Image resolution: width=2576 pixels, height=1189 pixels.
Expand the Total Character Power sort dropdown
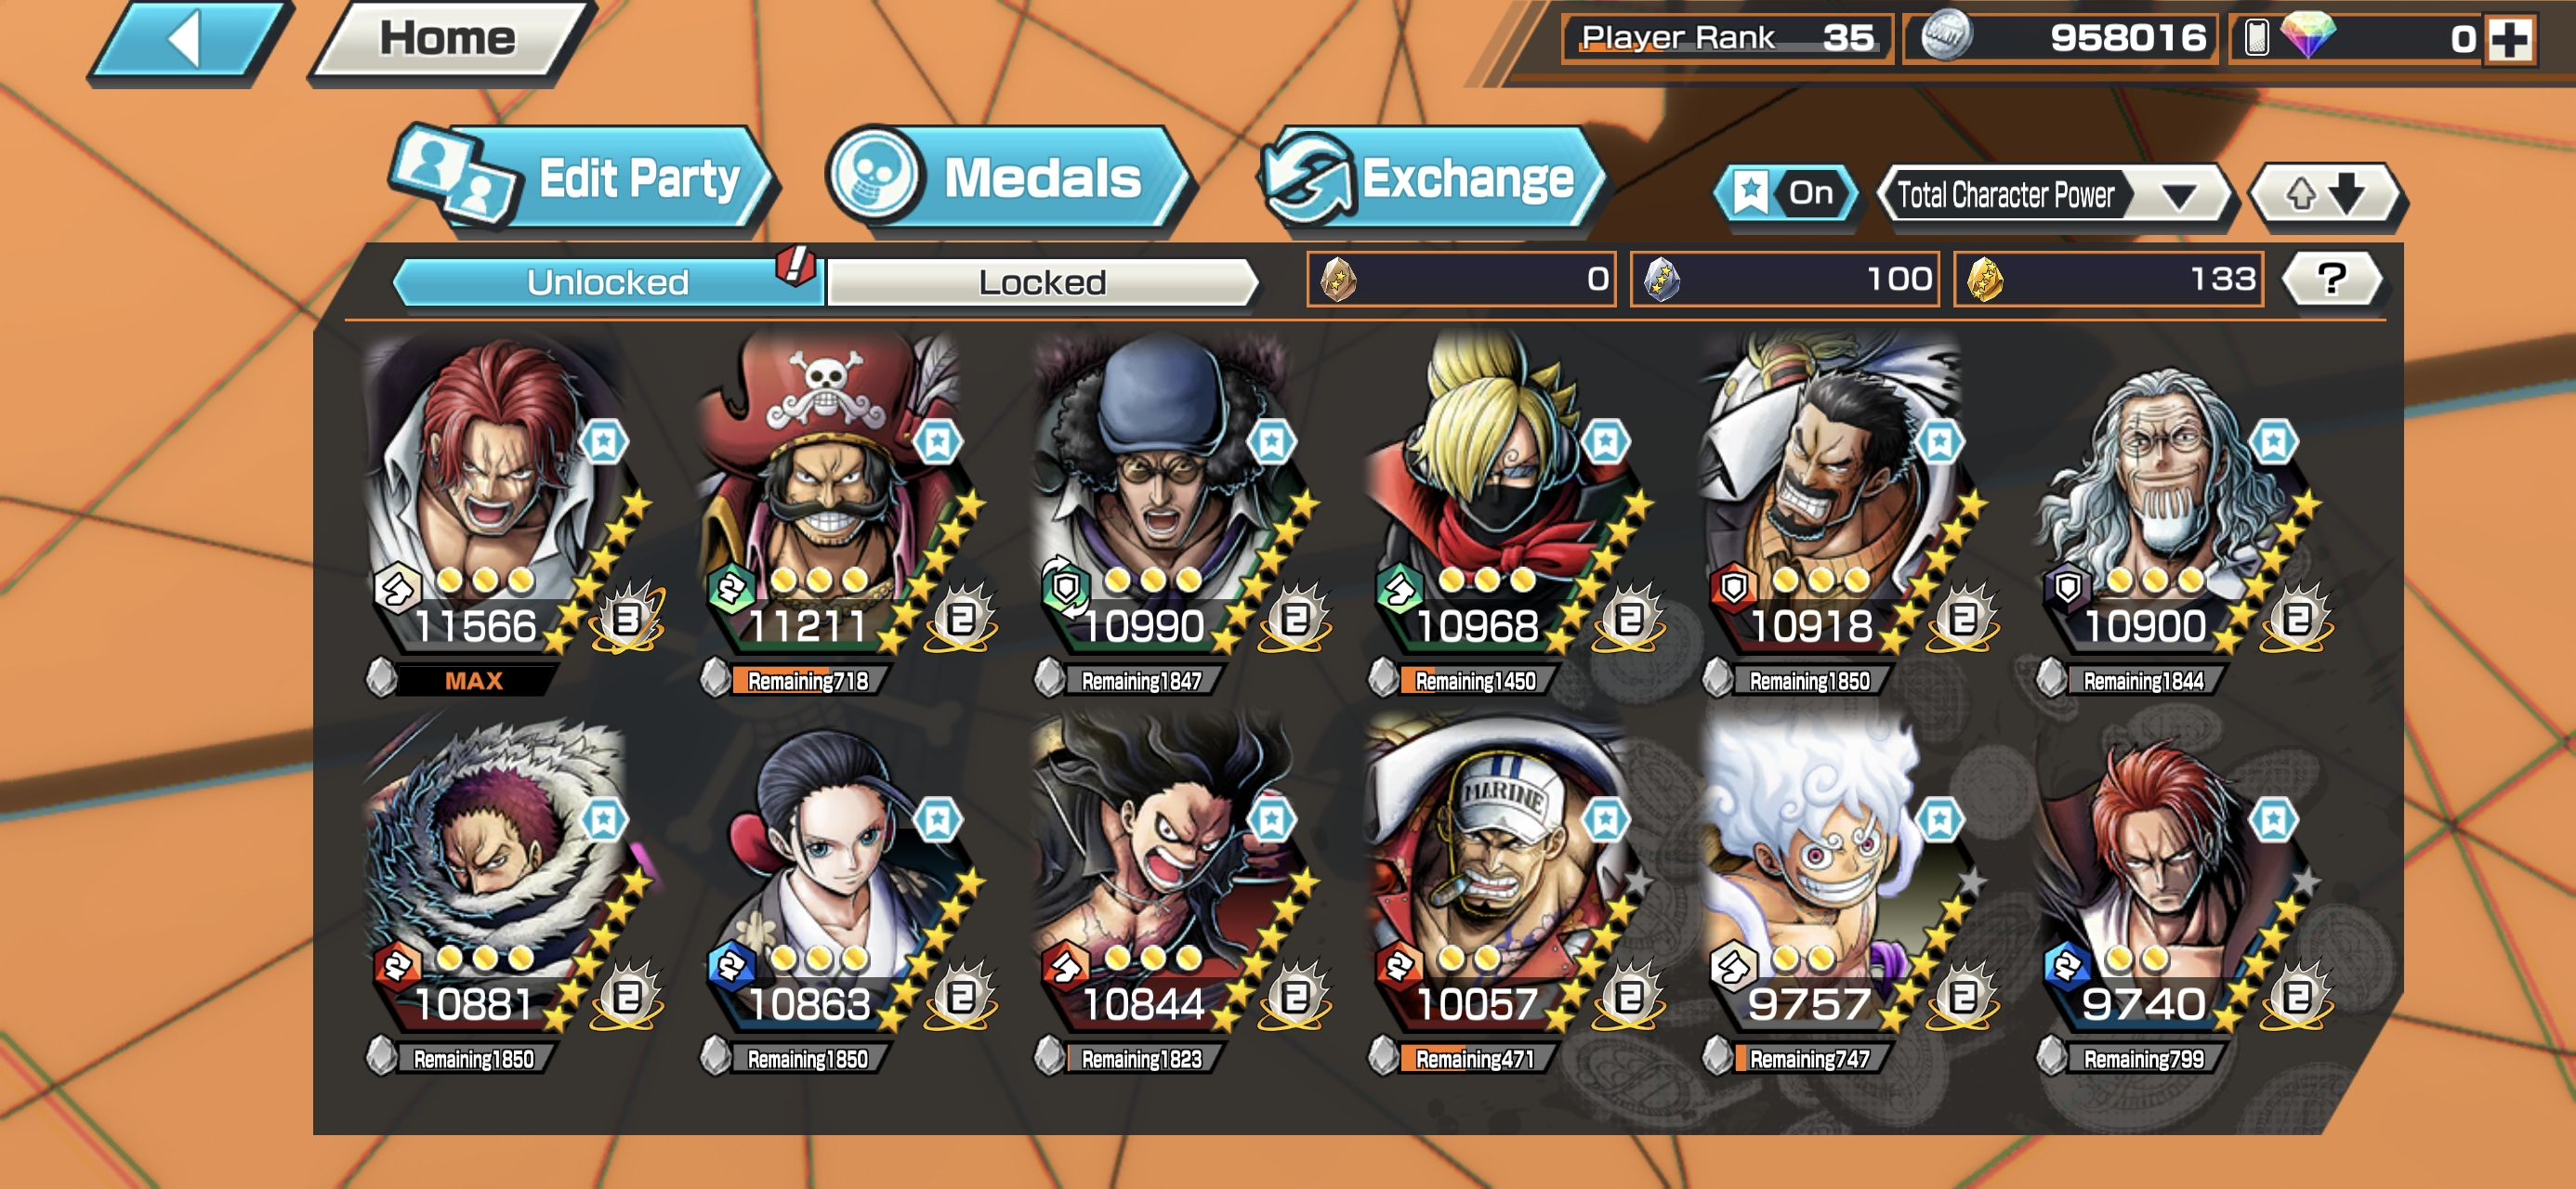tap(2054, 194)
